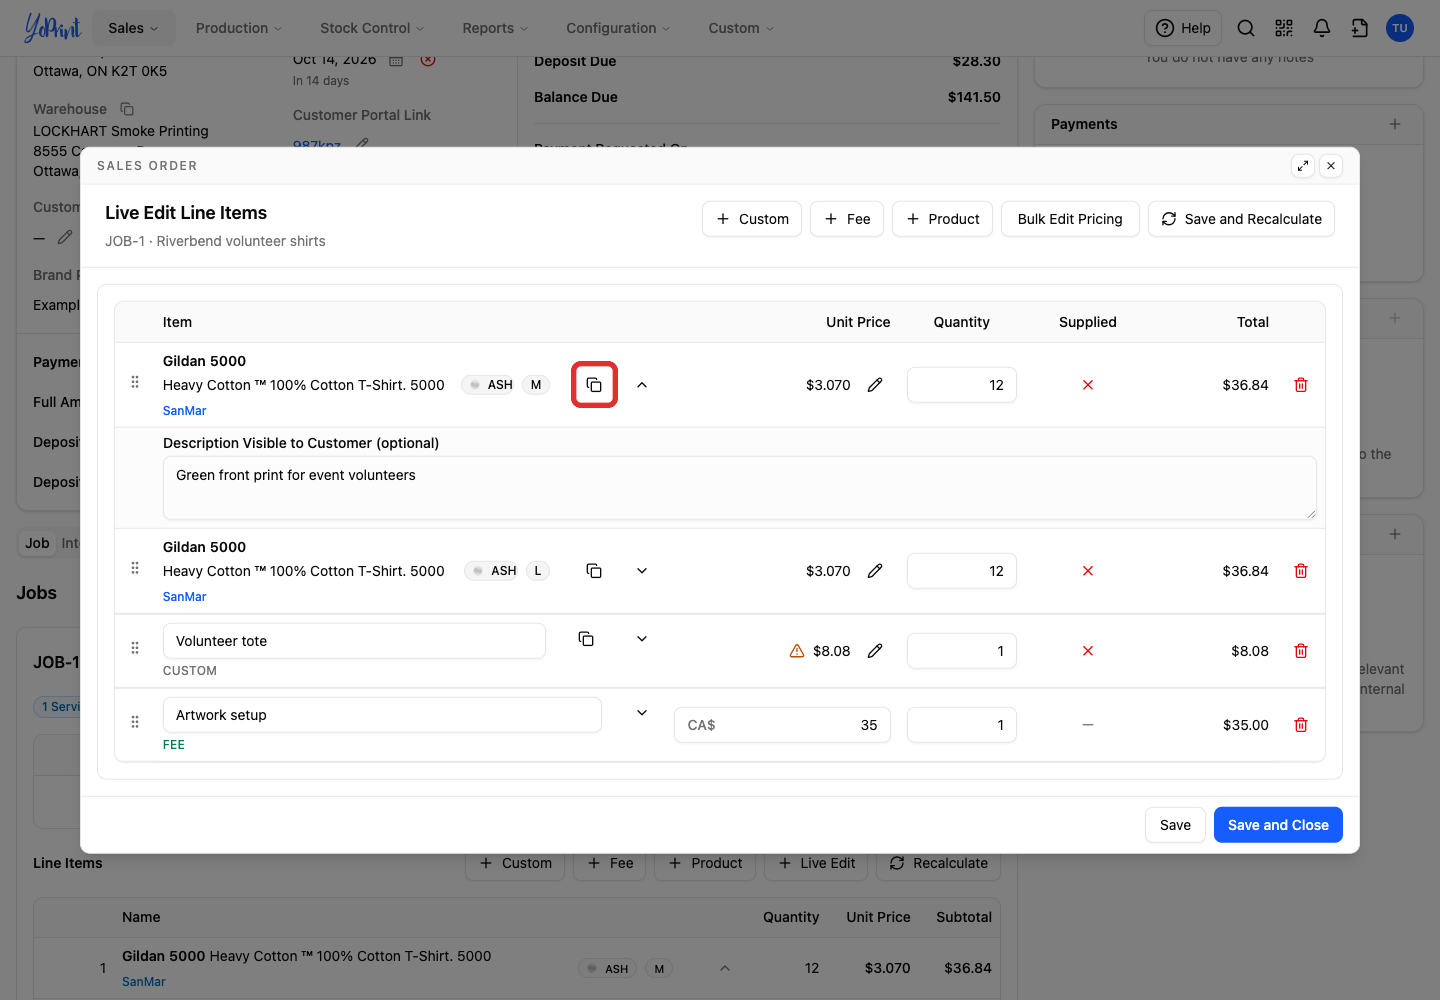This screenshot has width=1440, height=1000.
Task: Delete the Volunteer tote line item
Action: (1301, 651)
